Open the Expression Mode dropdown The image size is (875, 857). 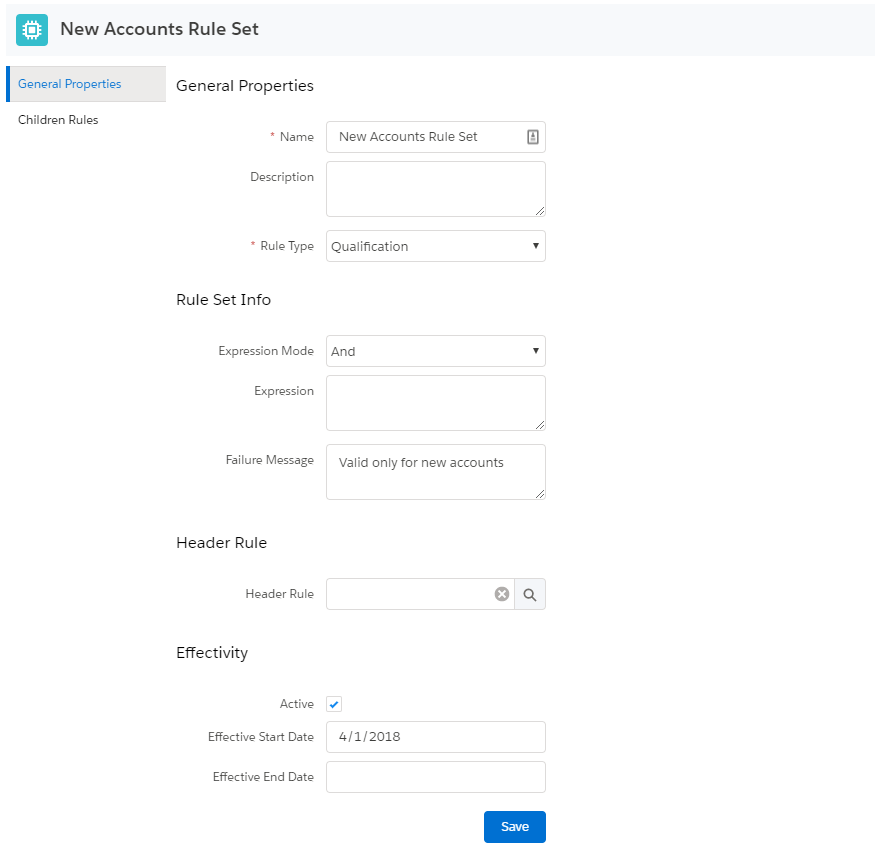(x=436, y=351)
